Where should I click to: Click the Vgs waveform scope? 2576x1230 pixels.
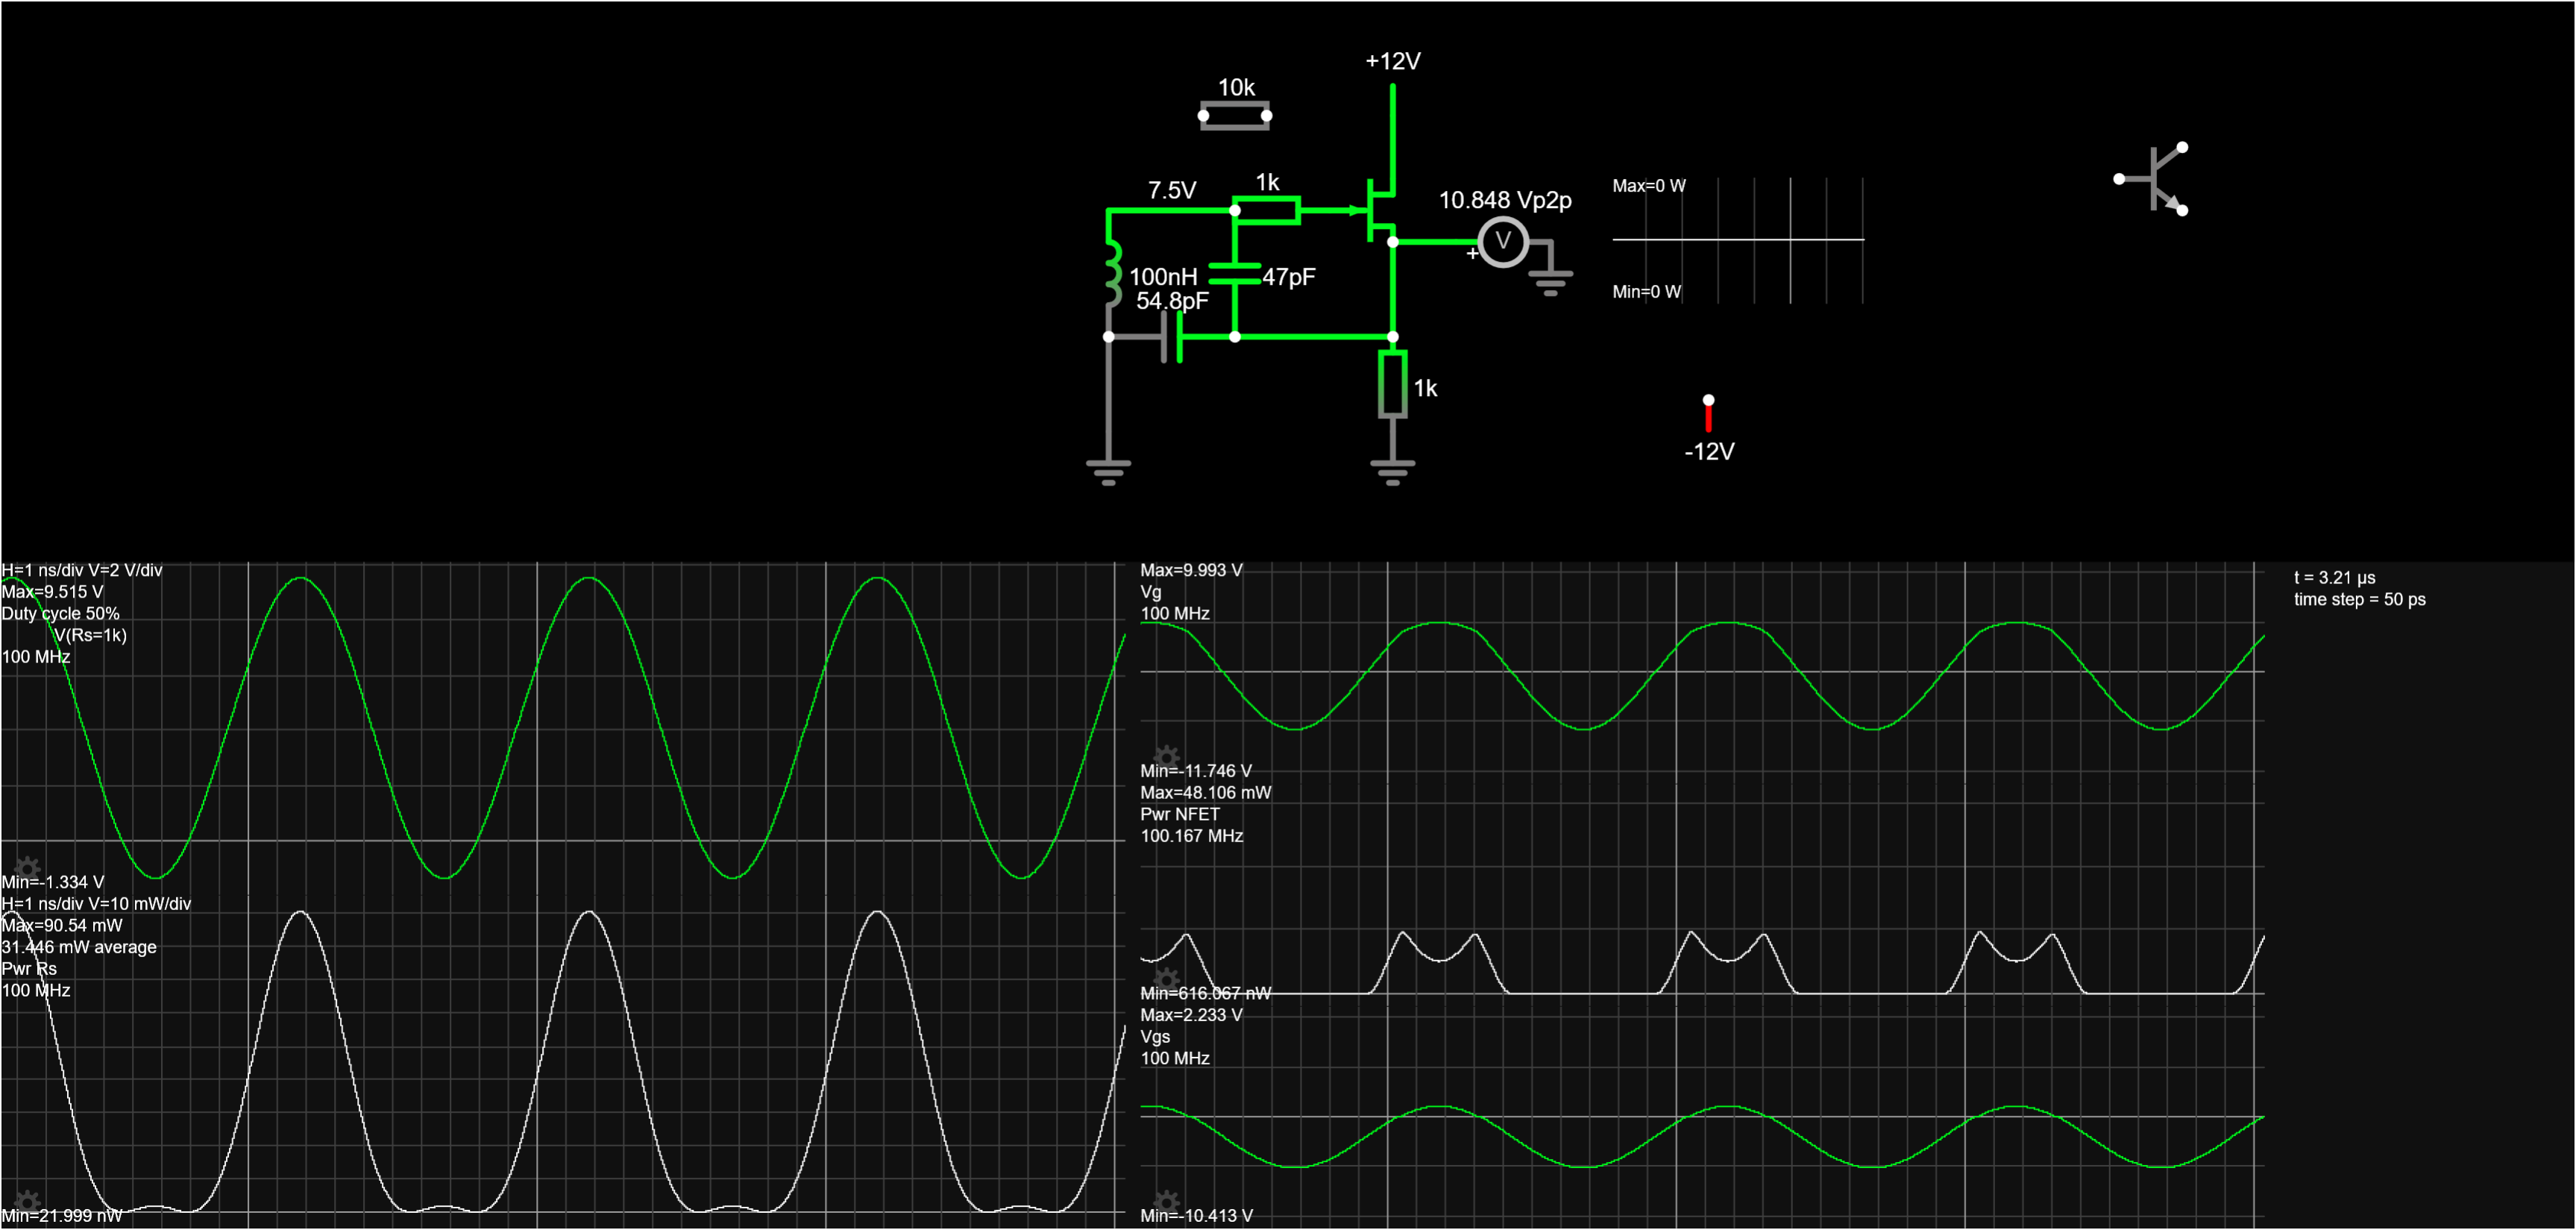pos(1702,1117)
